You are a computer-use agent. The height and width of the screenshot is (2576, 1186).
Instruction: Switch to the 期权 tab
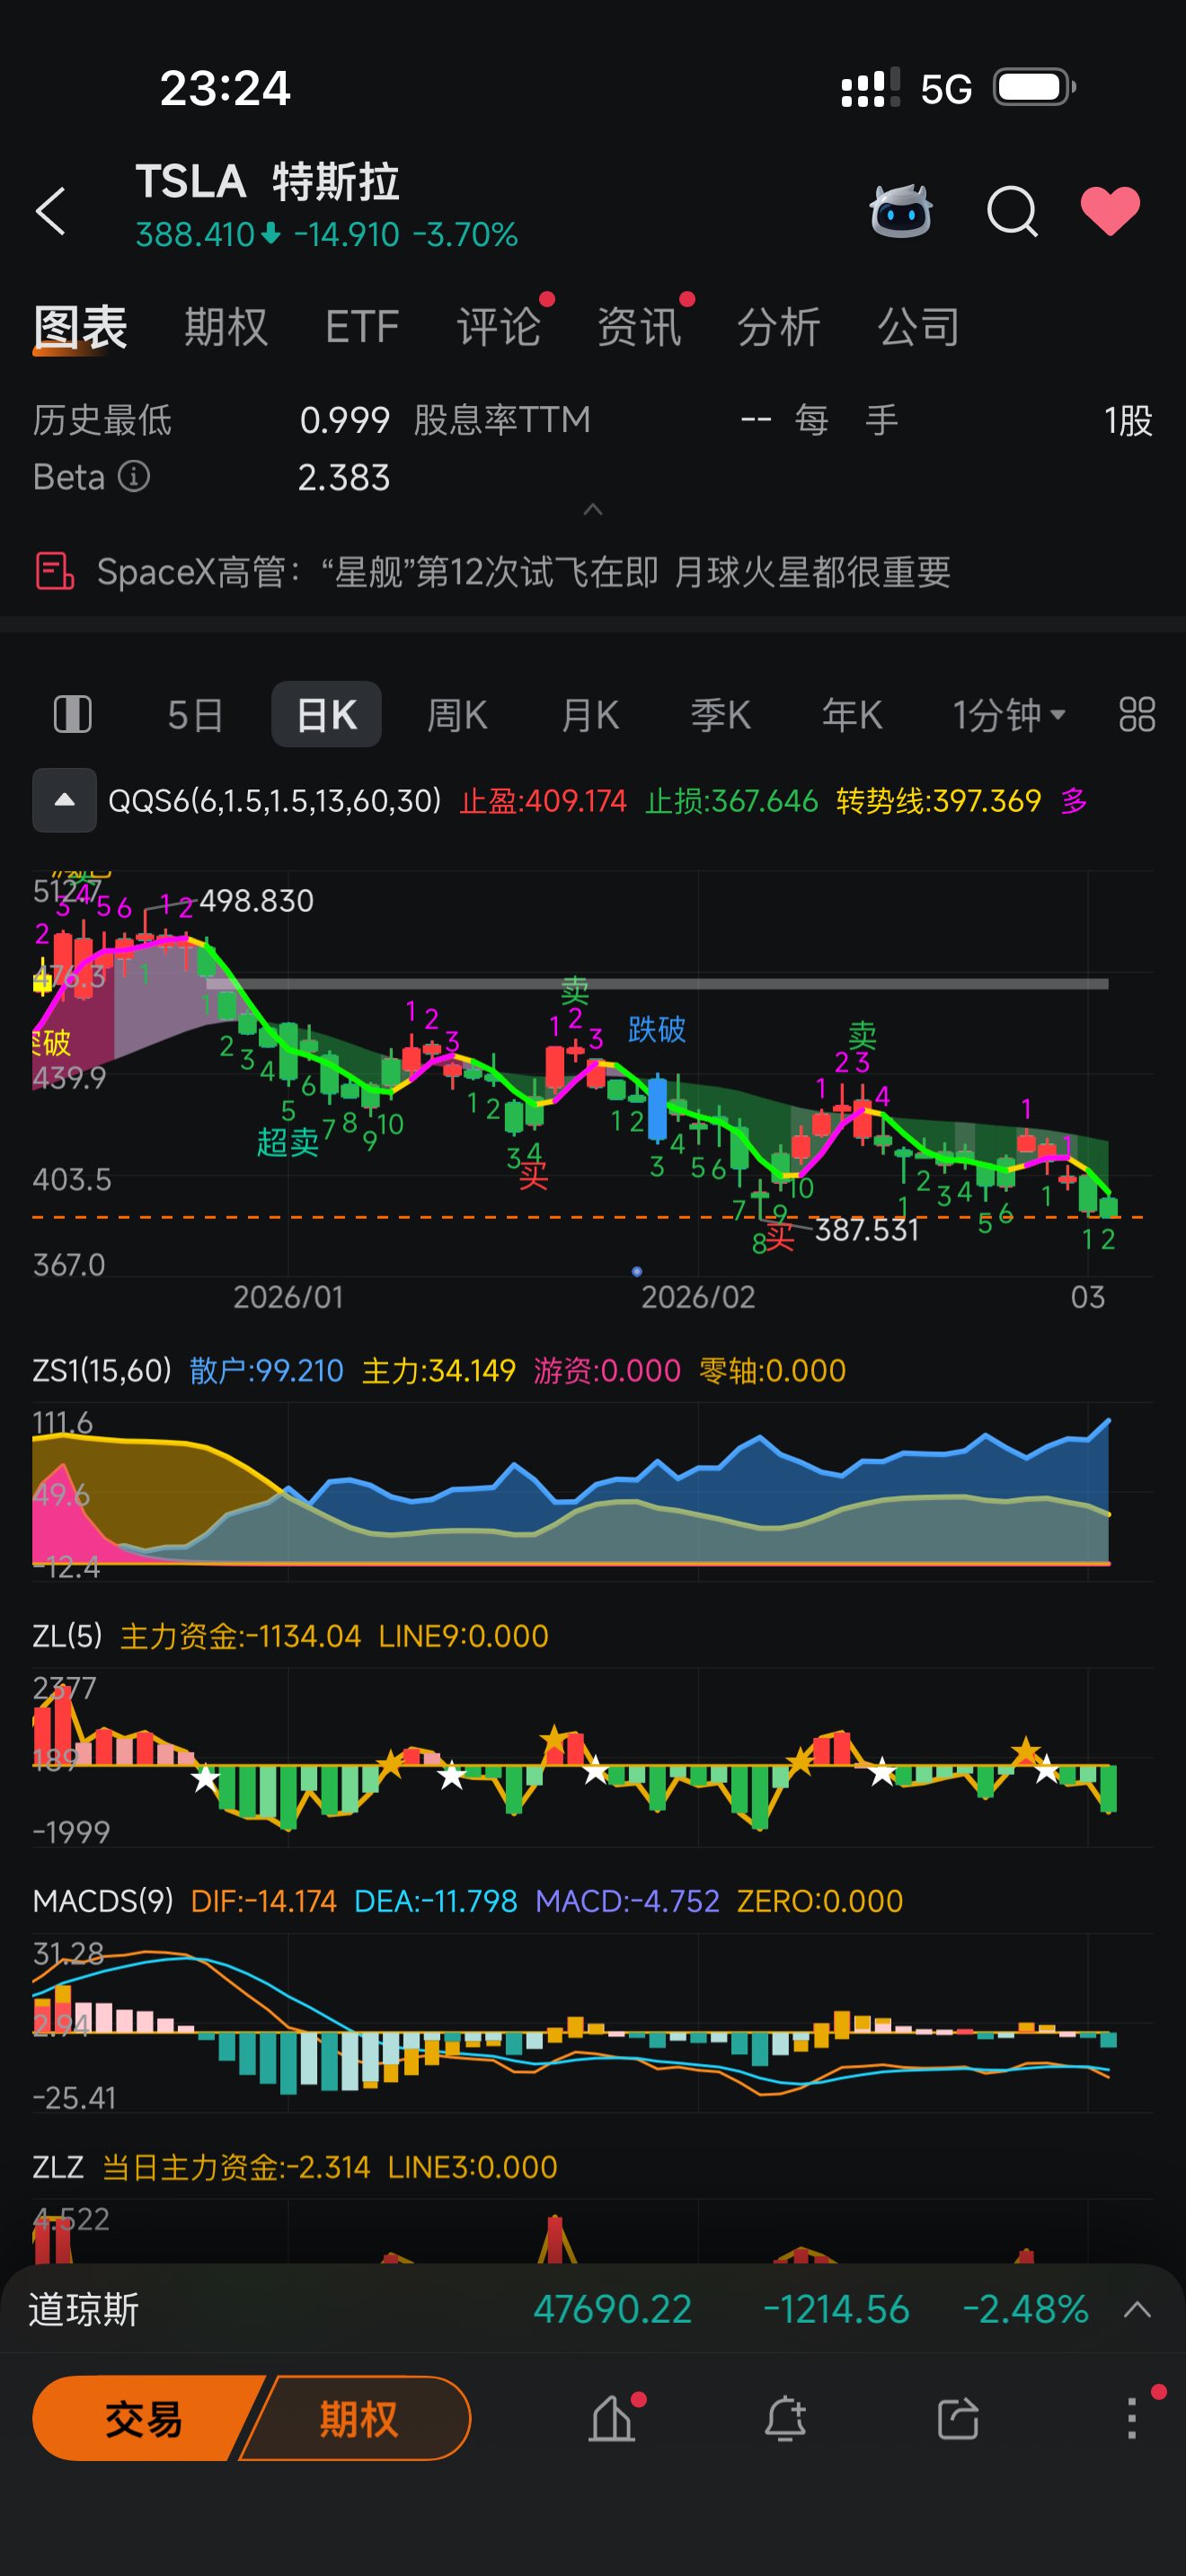click(x=226, y=327)
